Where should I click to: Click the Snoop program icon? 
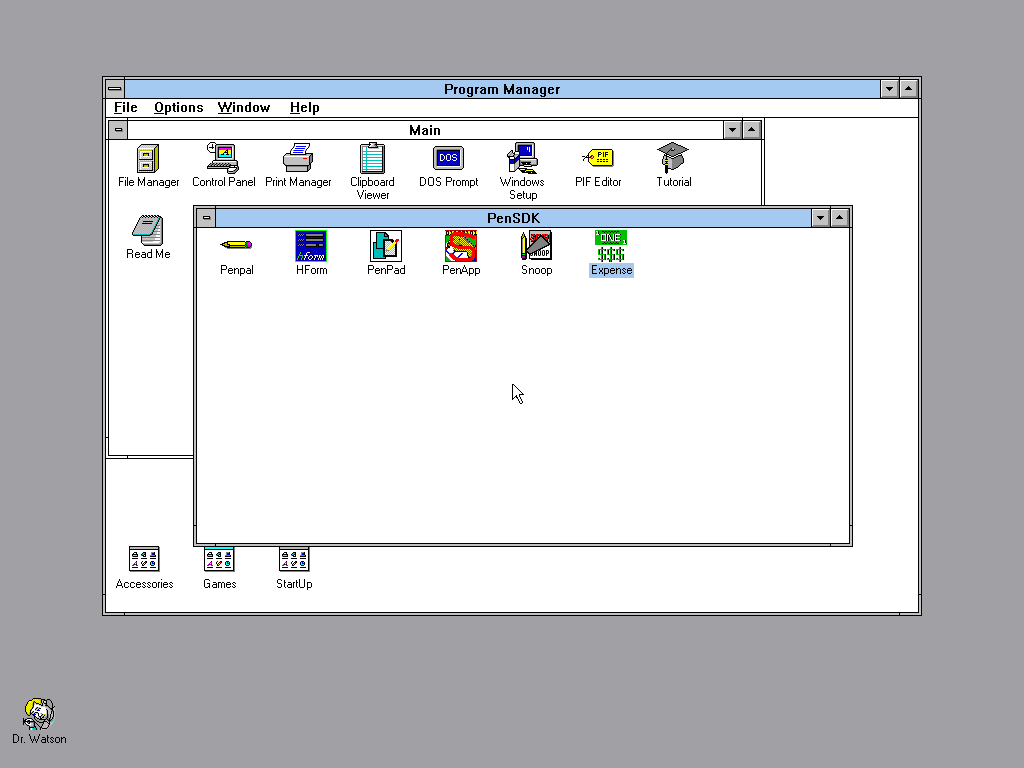[x=536, y=246]
